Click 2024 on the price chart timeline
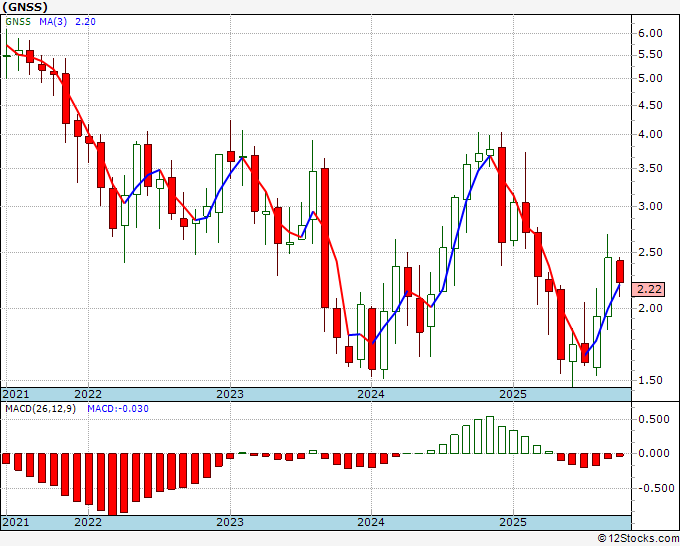680x546 pixels. (371, 394)
